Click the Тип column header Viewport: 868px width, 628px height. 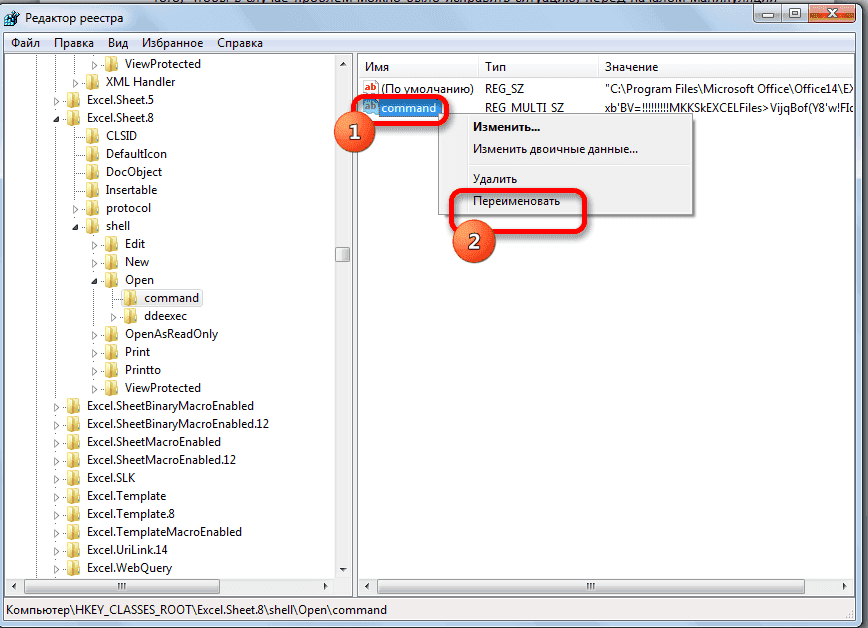click(539, 67)
